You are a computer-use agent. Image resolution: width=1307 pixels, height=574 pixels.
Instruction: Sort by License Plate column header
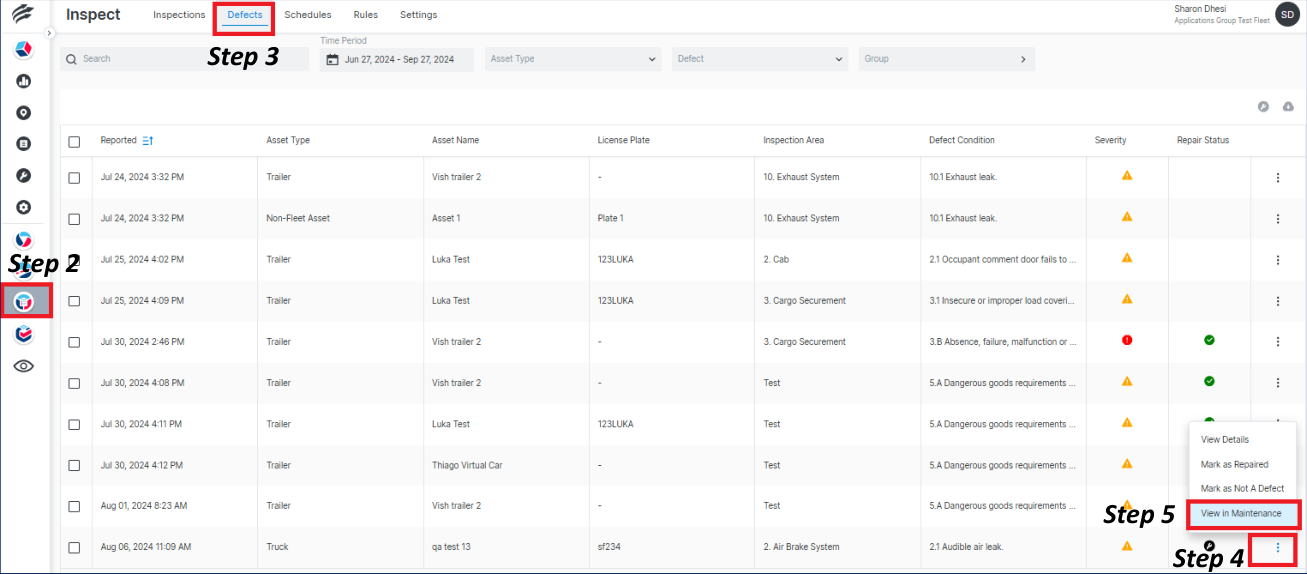[623, 140]
